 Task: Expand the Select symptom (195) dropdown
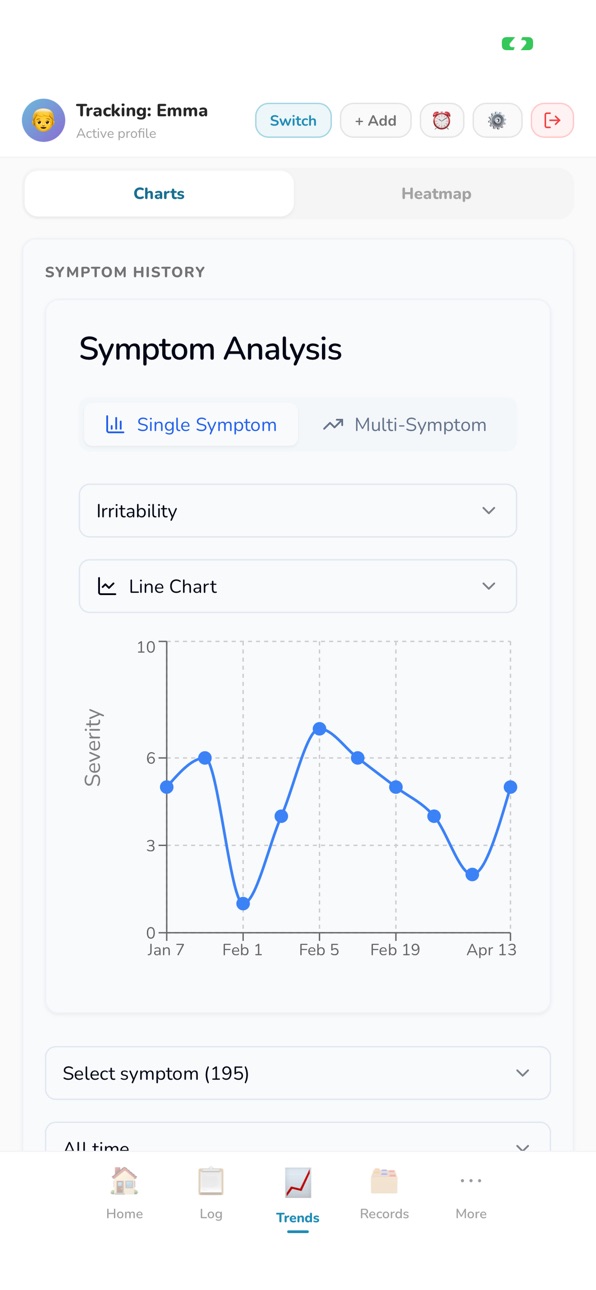click(x=298, y=1073)
